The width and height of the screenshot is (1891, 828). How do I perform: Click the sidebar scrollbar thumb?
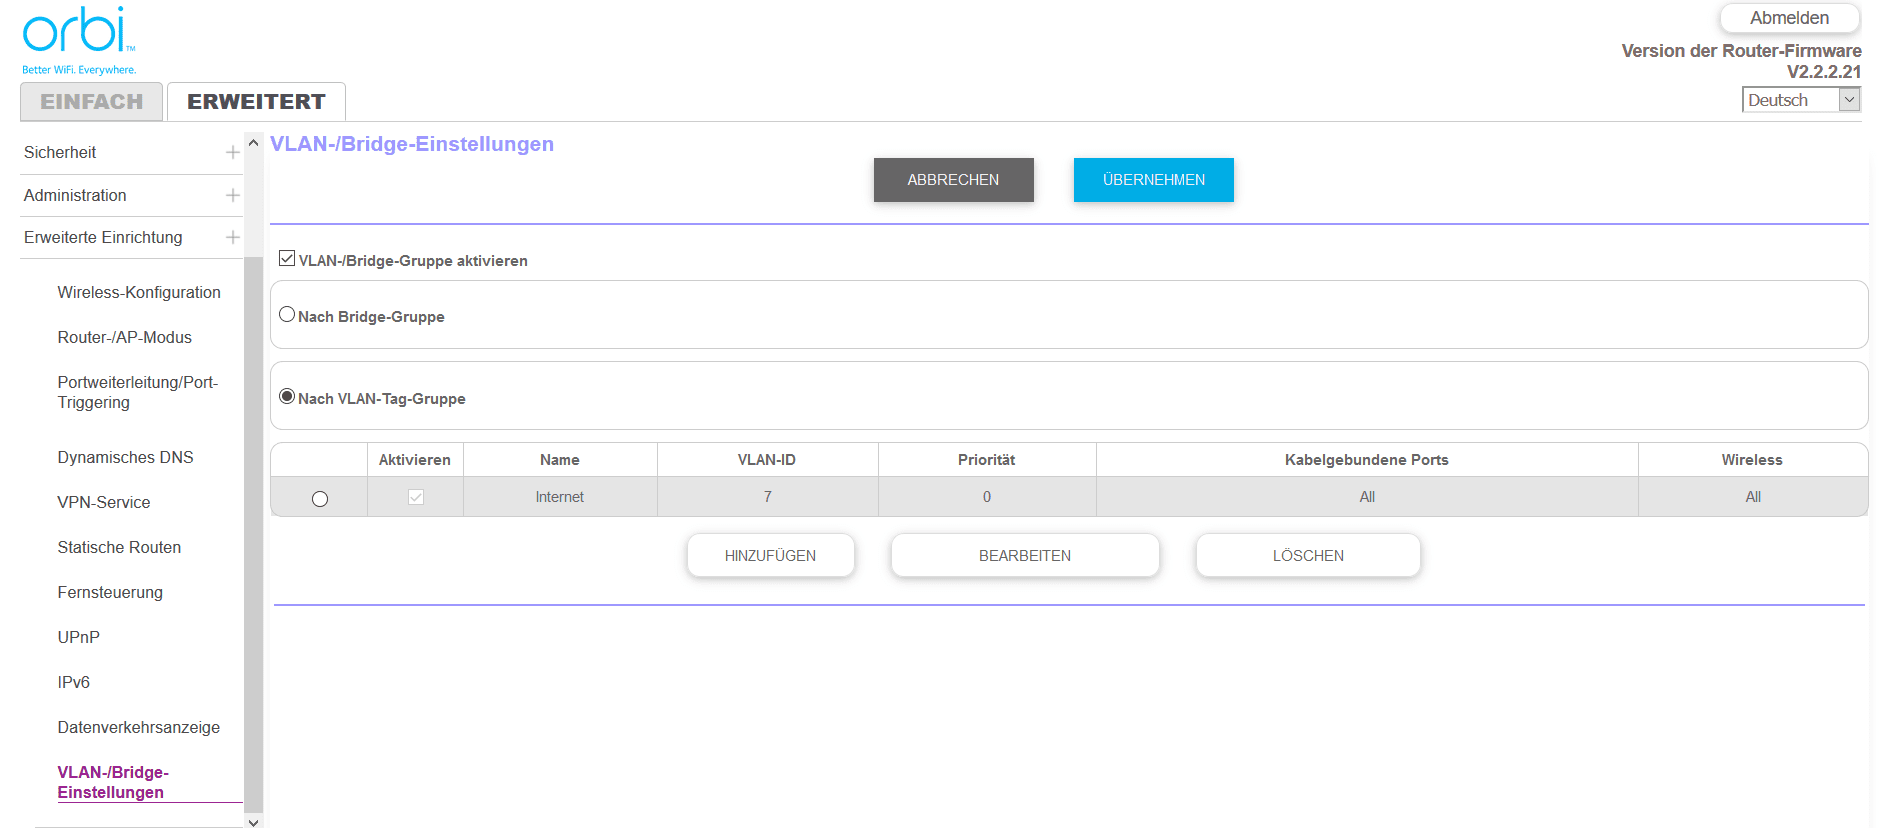point(253,534)
